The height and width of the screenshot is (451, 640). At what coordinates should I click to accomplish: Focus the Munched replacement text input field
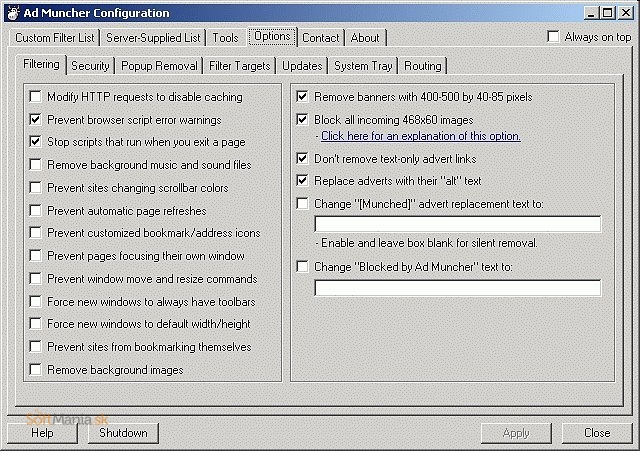pos(458,224)
